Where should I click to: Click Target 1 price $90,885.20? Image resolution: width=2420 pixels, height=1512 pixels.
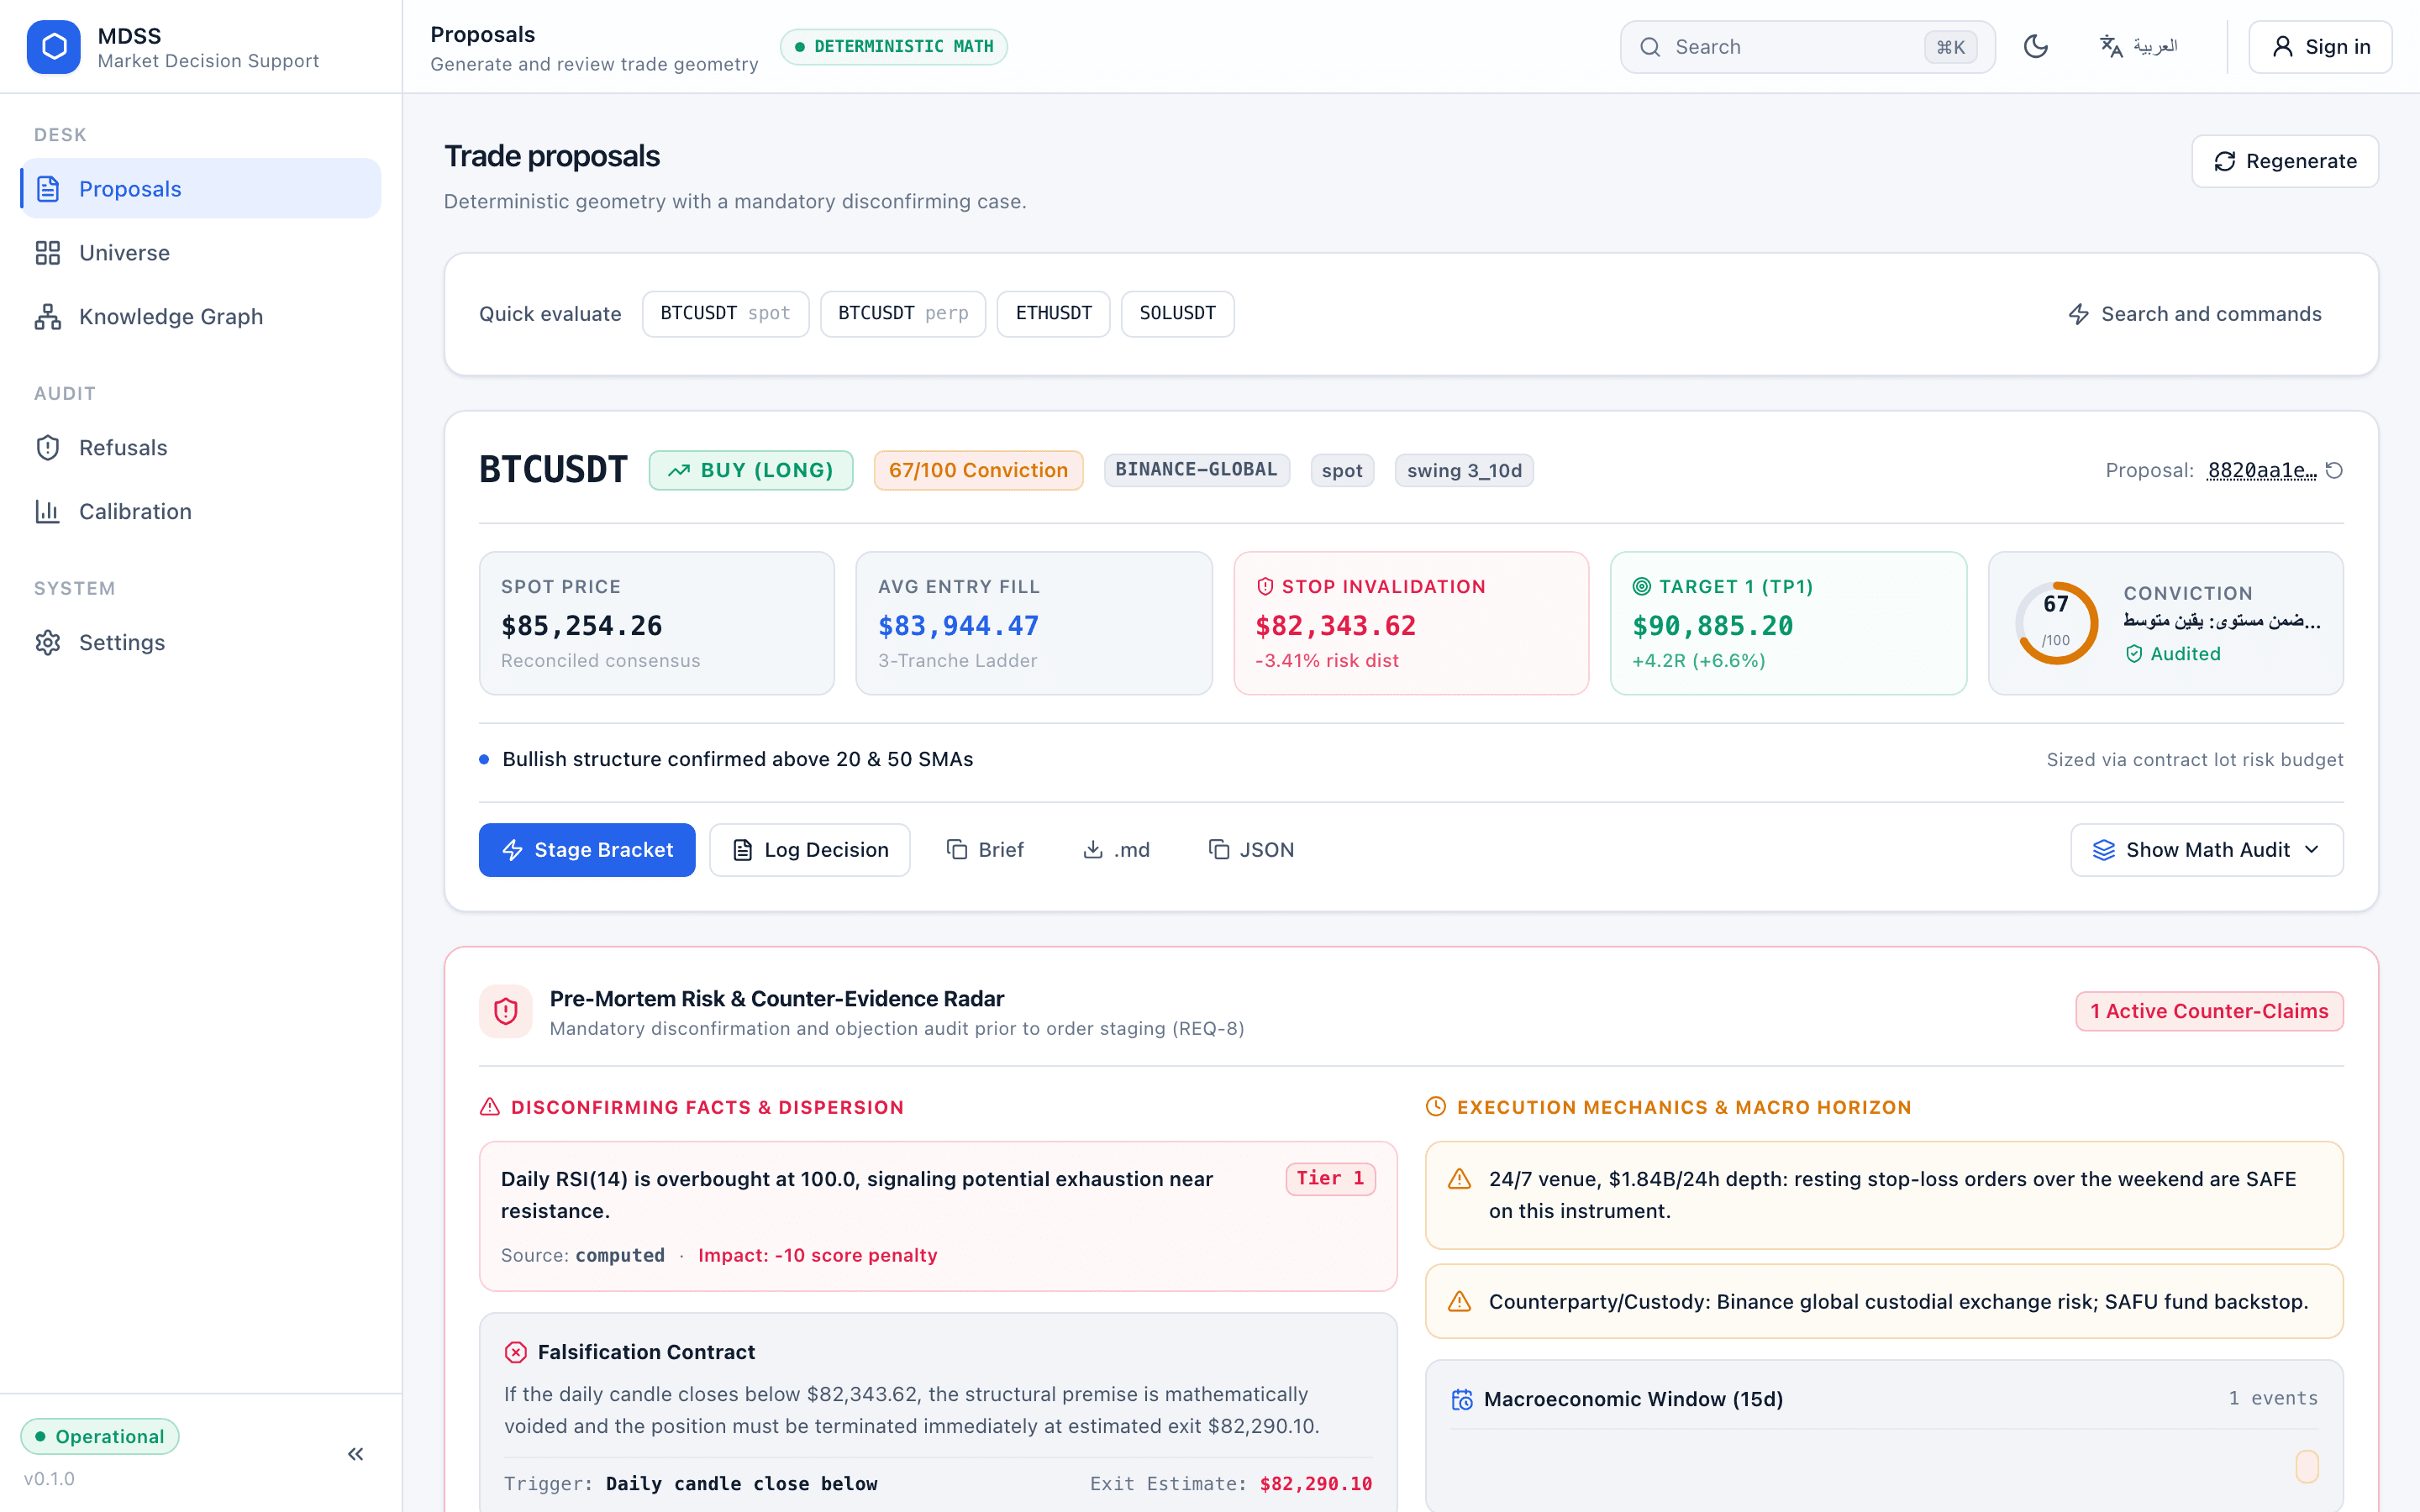(1713, 626)
